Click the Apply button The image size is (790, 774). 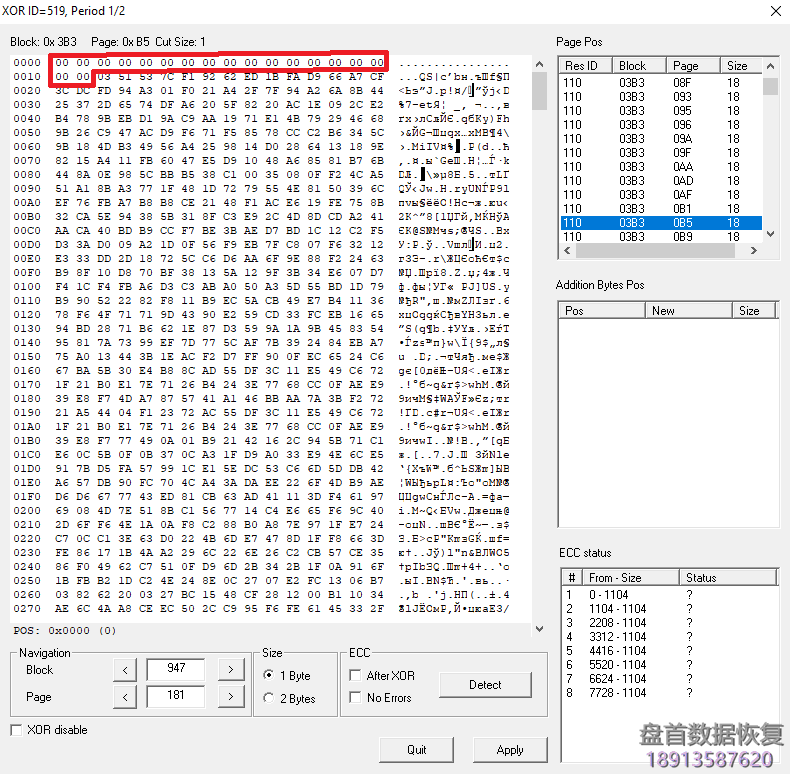click(509, 749)
